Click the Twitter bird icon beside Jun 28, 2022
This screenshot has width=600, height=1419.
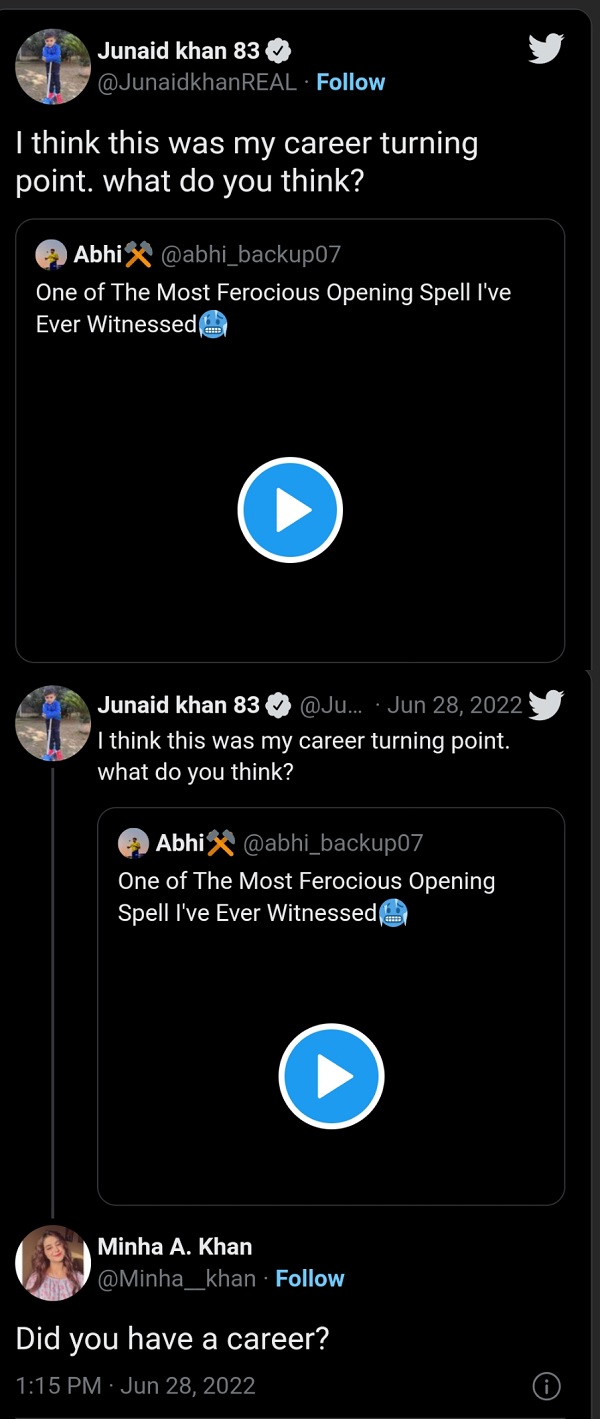[546, 705]
